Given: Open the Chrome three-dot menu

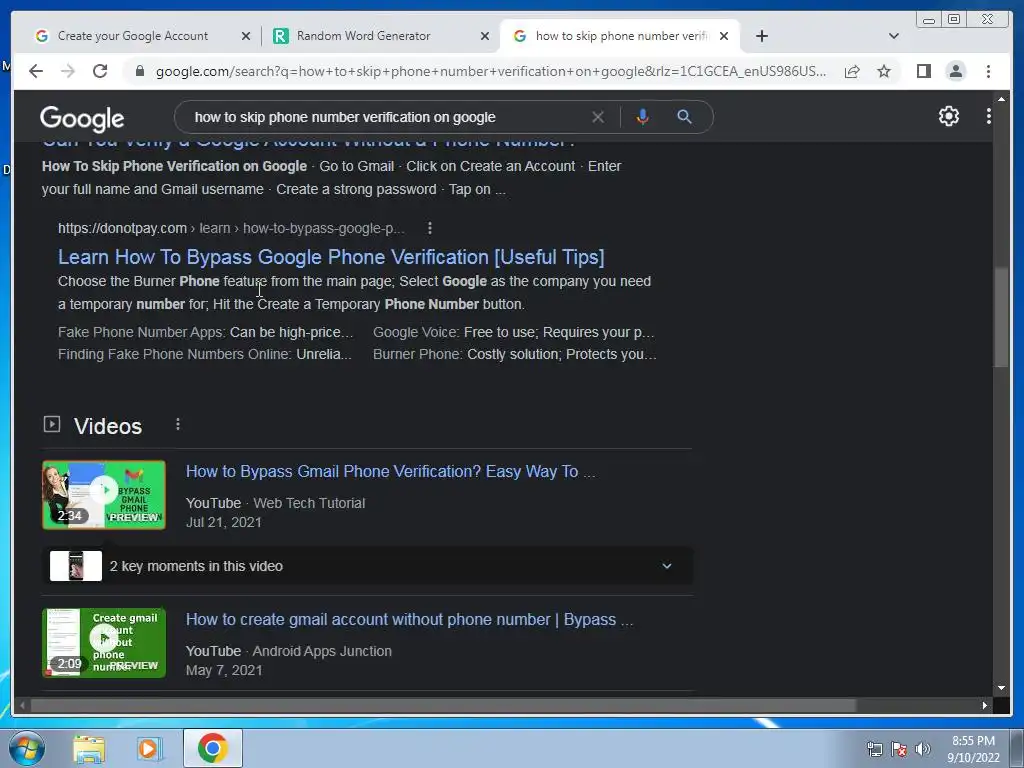Looking at the screenshot, I should (988, 71).
